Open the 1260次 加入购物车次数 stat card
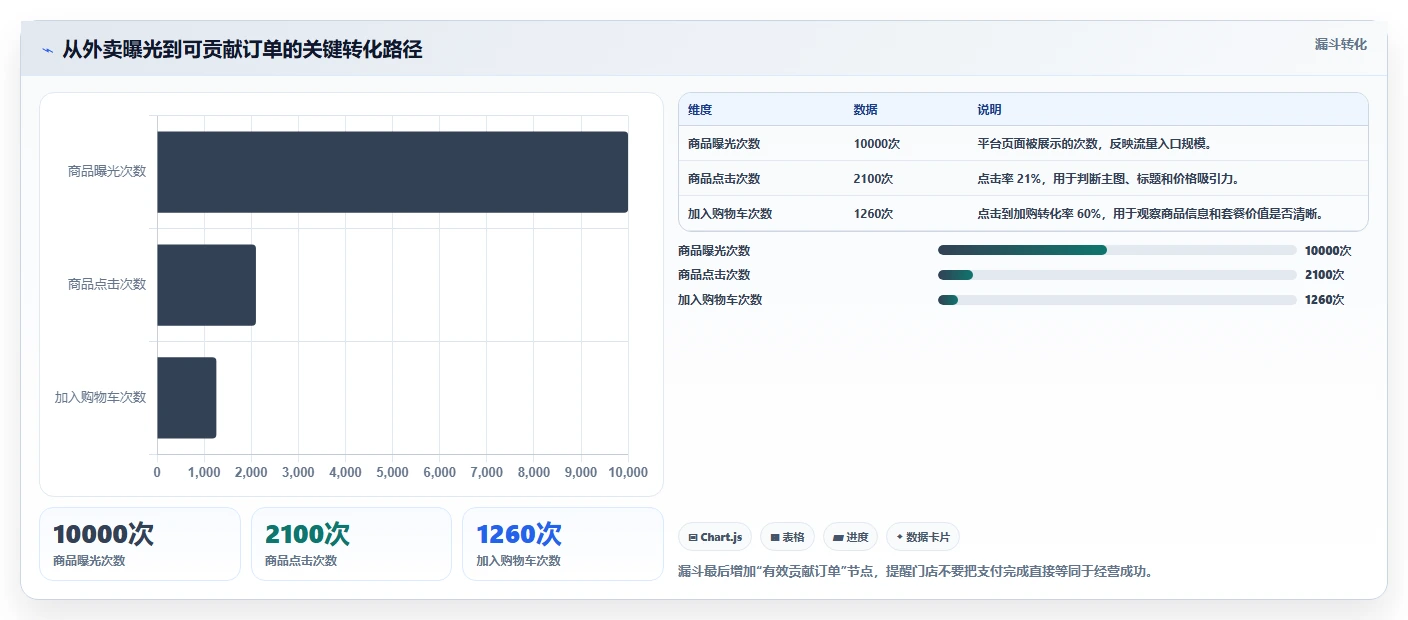Screen dimensions: 1408x620 (563, 544)
